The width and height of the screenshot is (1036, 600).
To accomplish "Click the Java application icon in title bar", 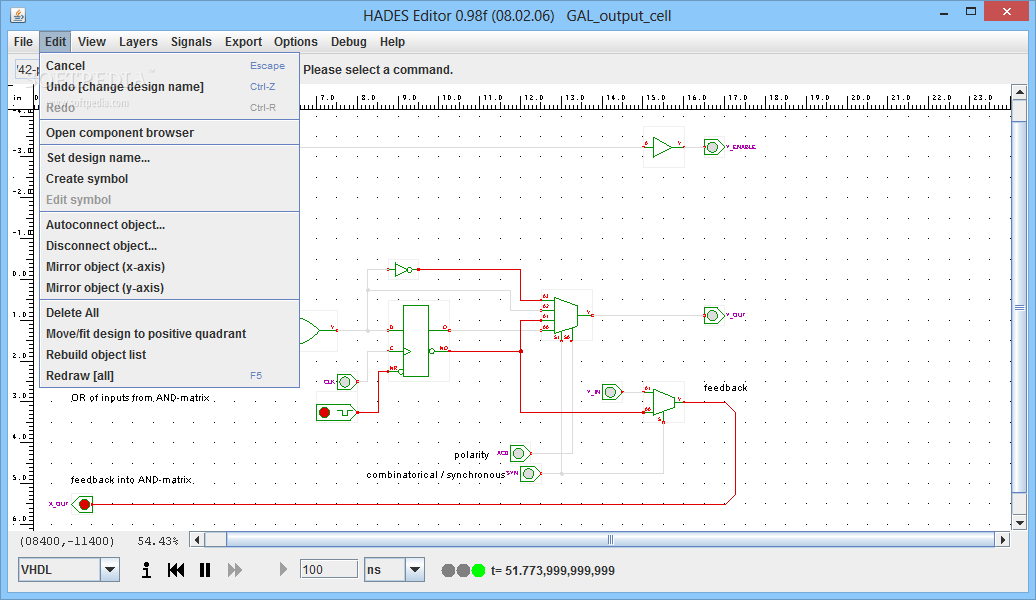I will (x=18, y=15).
